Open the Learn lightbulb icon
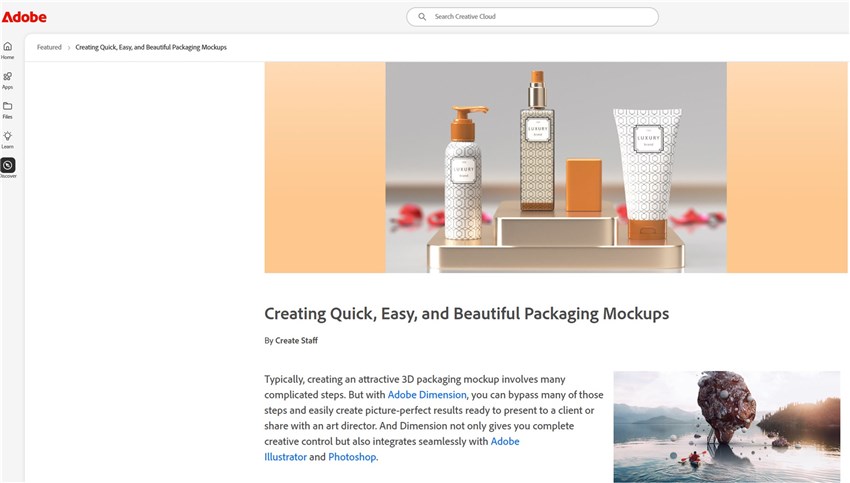 click(x=8, y=136)
